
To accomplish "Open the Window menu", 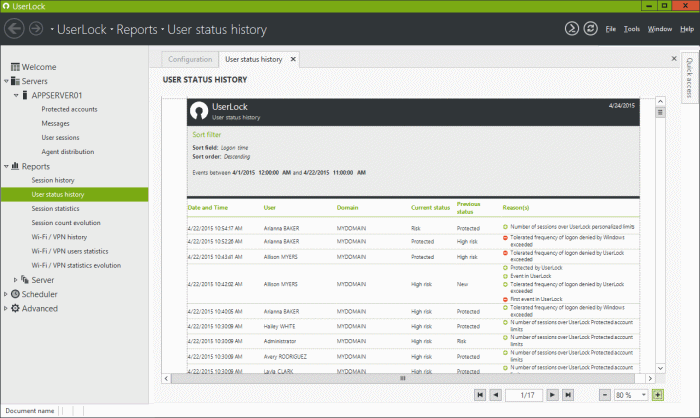I will (660, 29).
